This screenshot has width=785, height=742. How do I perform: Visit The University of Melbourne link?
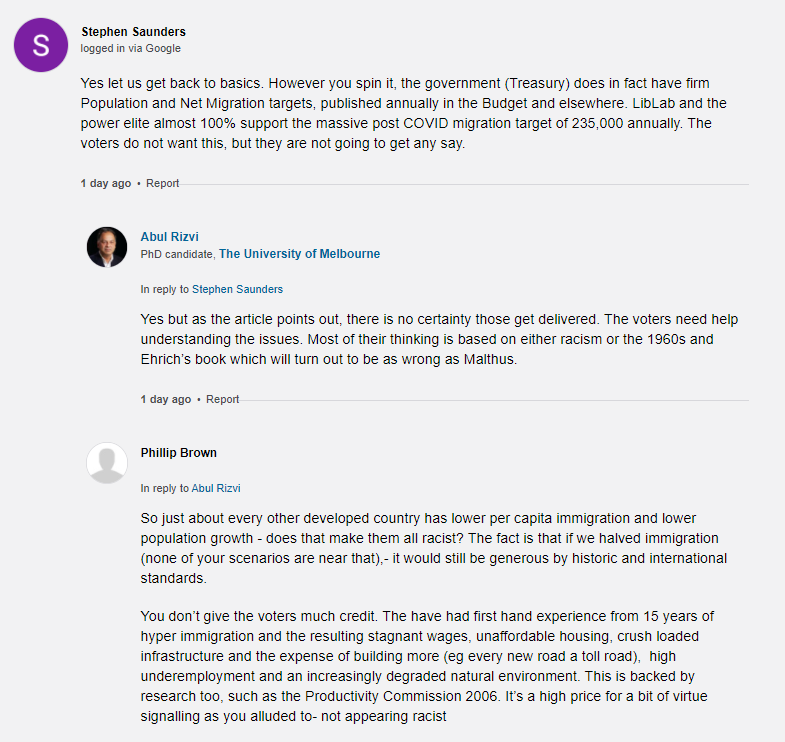[299, 254]
